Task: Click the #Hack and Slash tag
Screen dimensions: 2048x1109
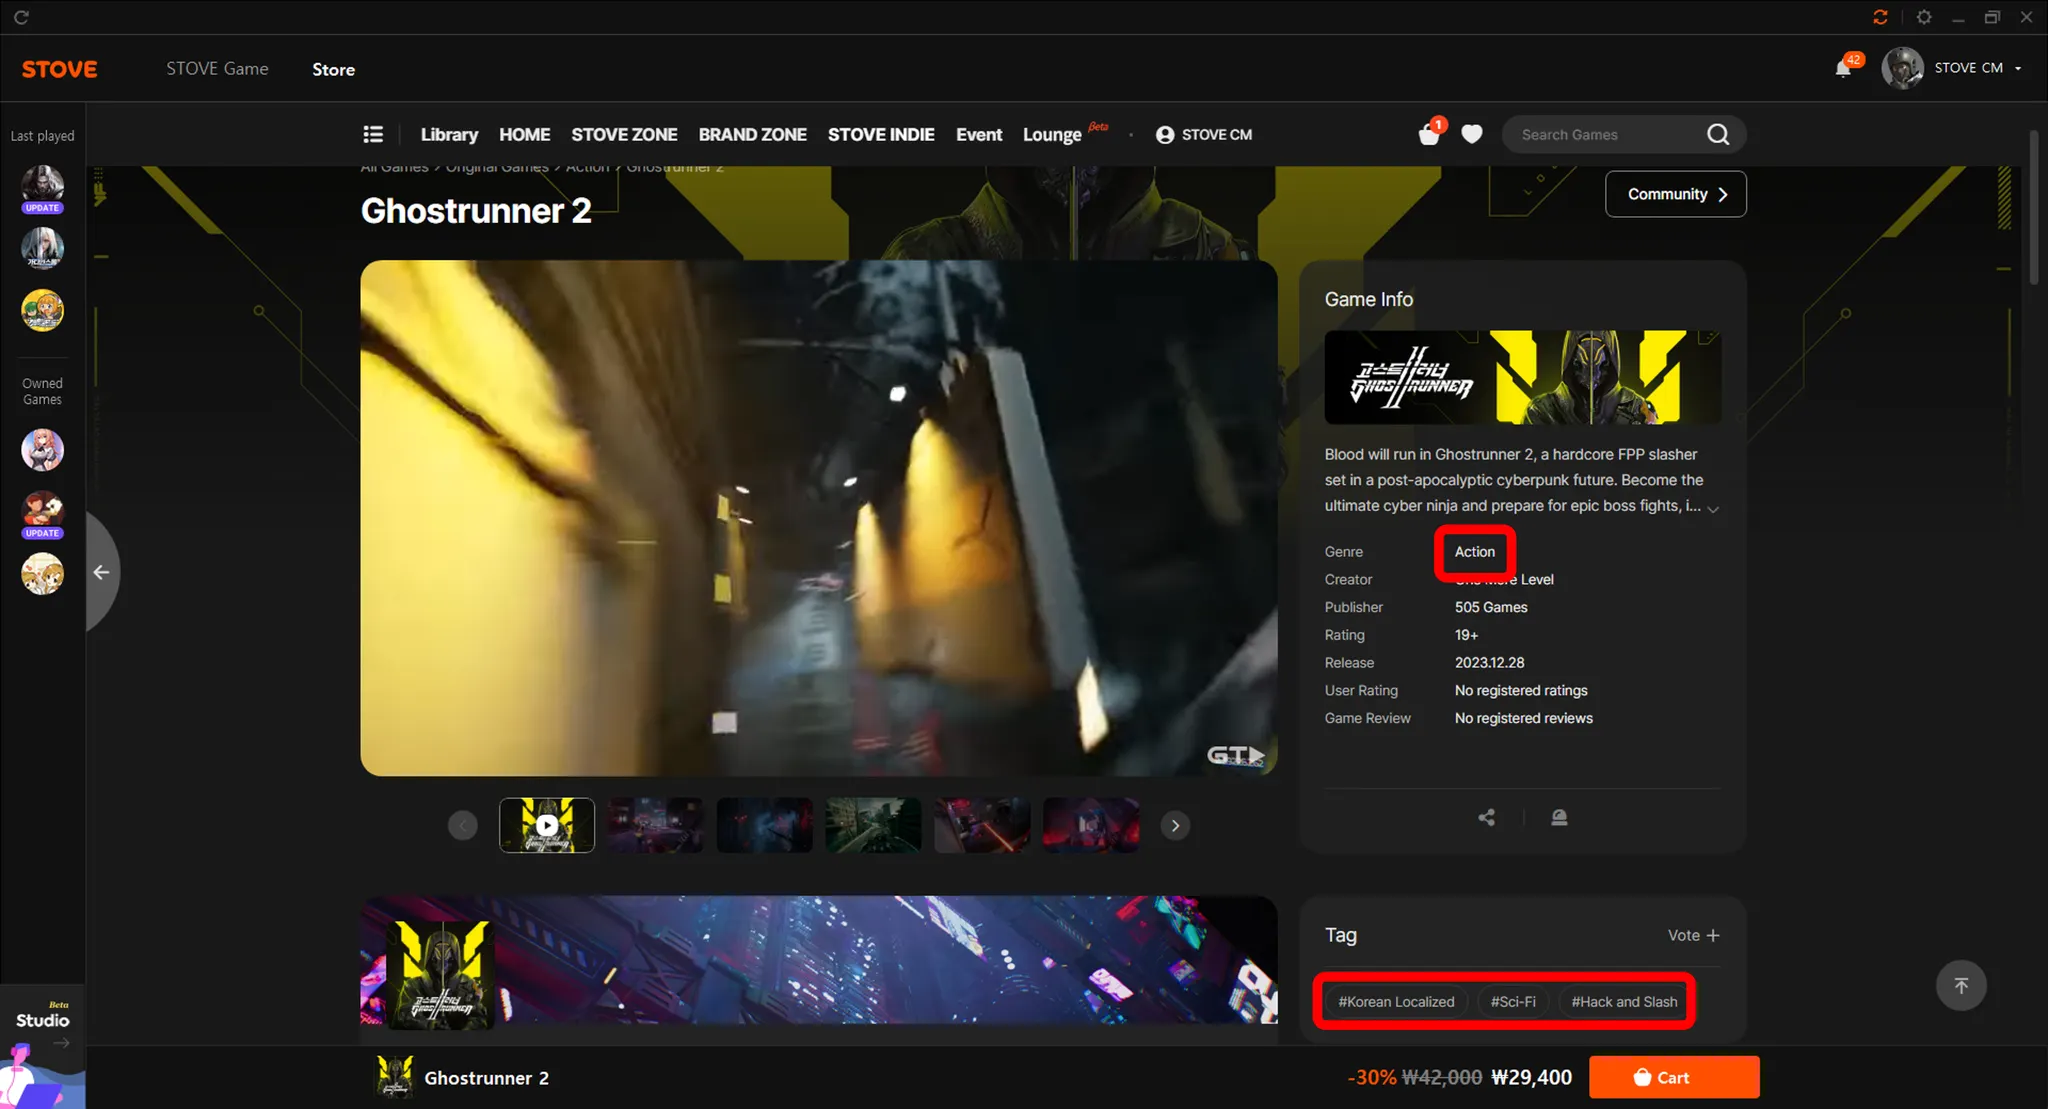Action: (x=1623, y=1001)
